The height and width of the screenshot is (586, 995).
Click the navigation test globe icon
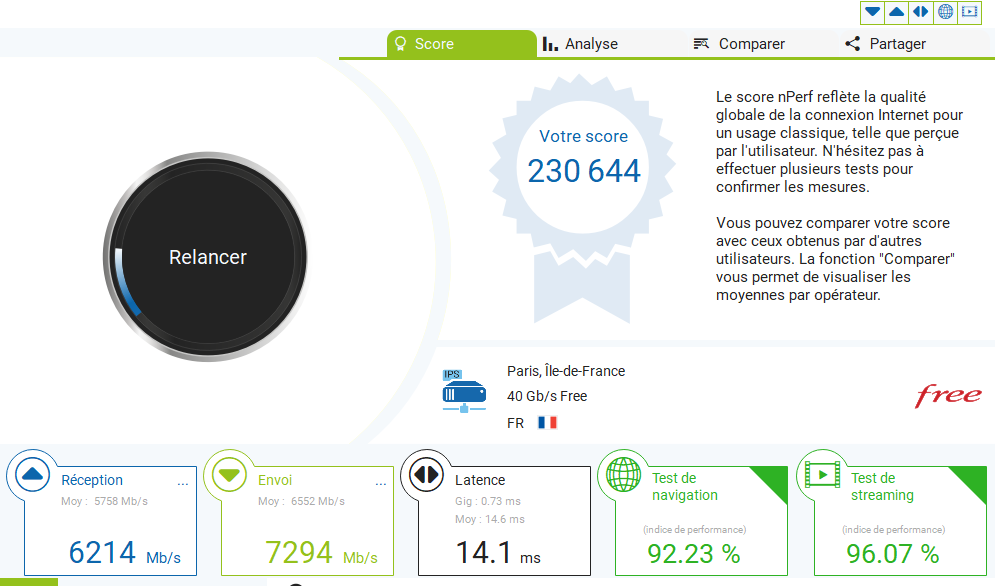pyautogui.click(x=623, y=474)
